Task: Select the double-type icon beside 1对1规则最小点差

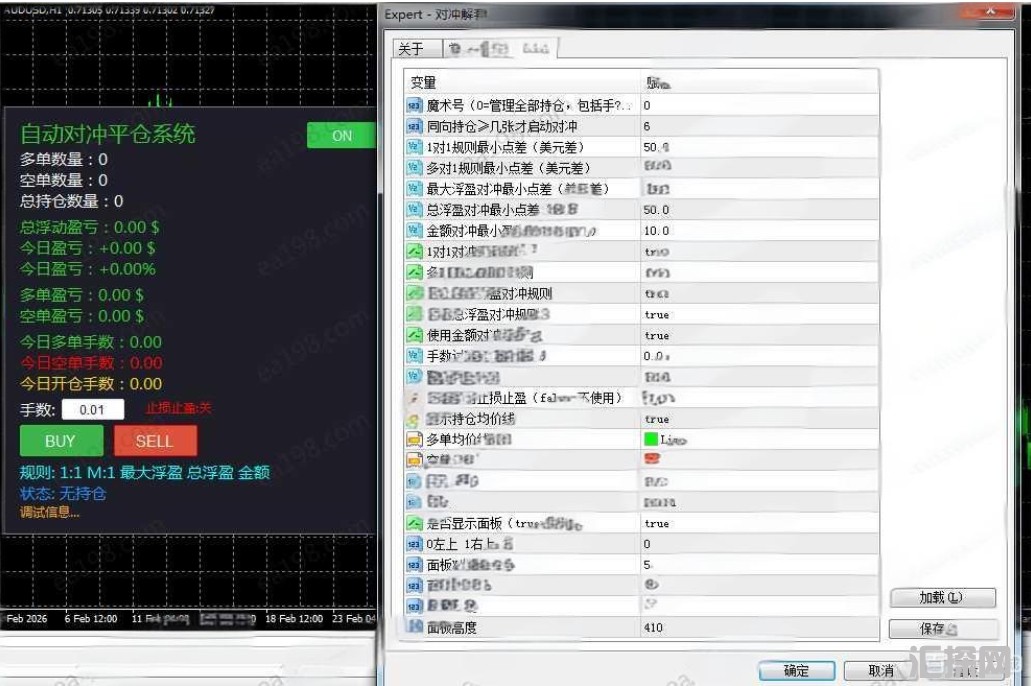Action: pos(414,147)
